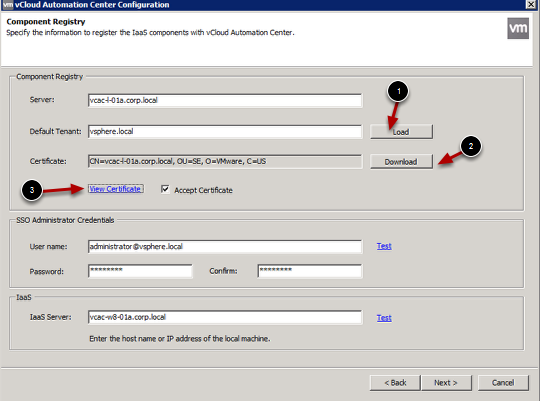
Task: Click the Load button
Action: (x=401, y=132)
